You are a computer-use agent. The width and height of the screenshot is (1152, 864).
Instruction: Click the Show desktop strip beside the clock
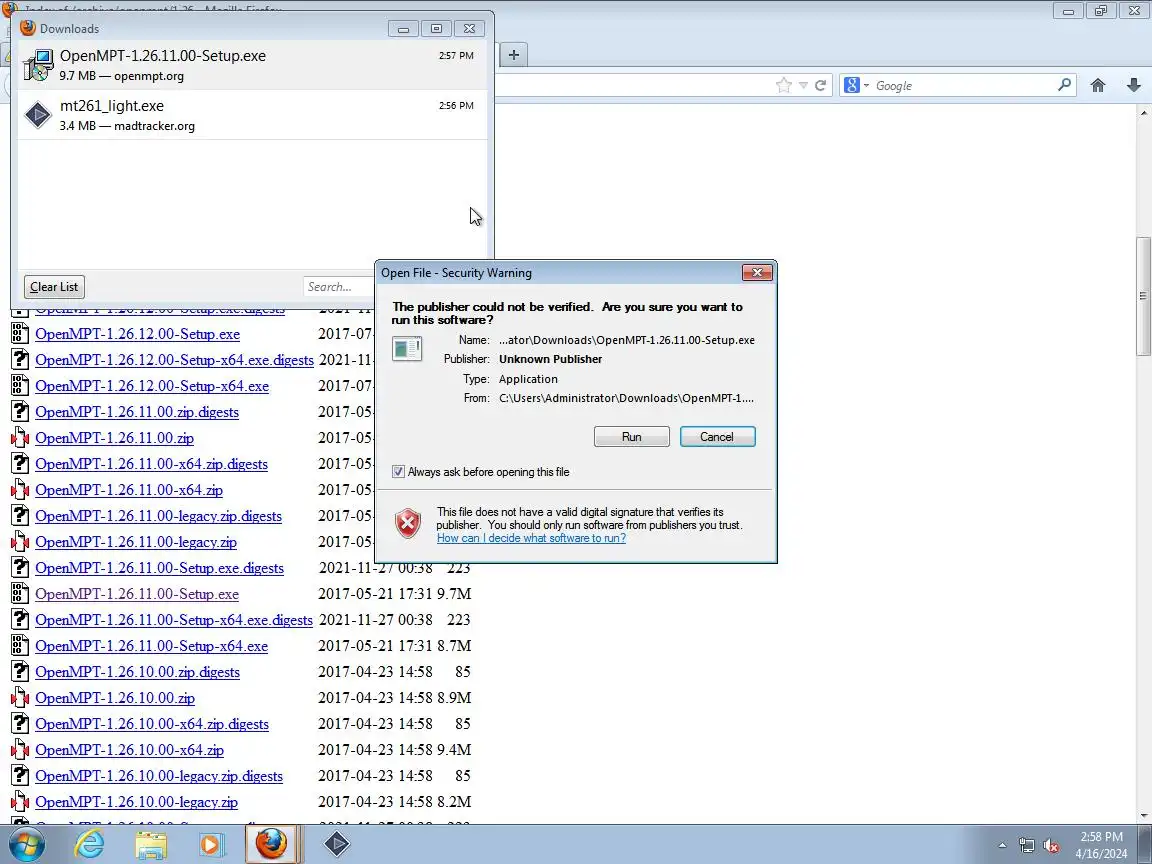[1145, 844]
